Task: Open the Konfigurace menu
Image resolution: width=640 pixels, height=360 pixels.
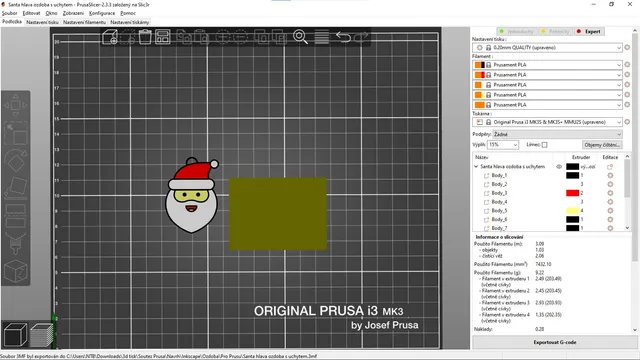Action: [x=102, y=13]
